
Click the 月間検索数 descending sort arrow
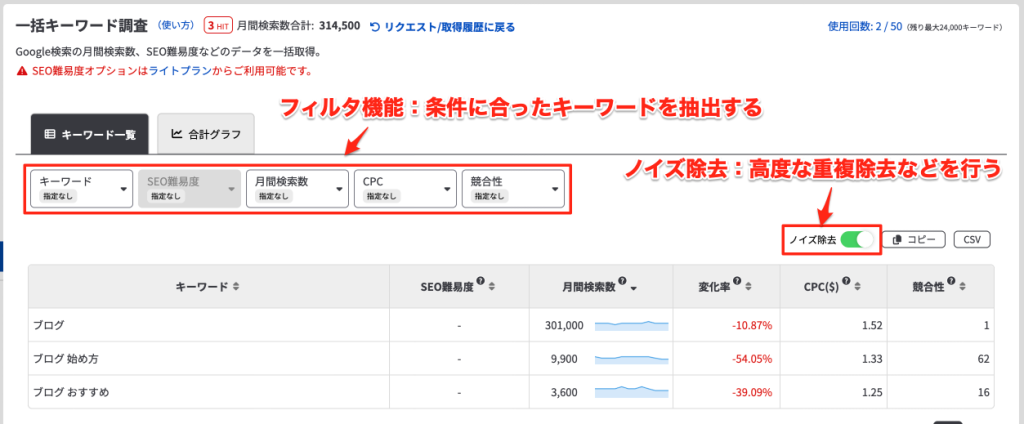click(x=634, y=288)
